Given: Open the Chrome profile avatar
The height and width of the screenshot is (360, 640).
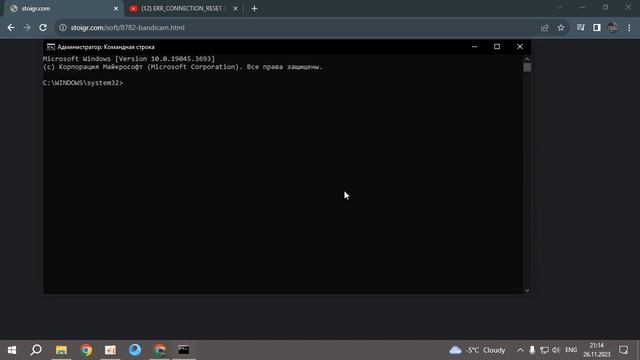Looking at the screenshot, I should pos(613,28).
